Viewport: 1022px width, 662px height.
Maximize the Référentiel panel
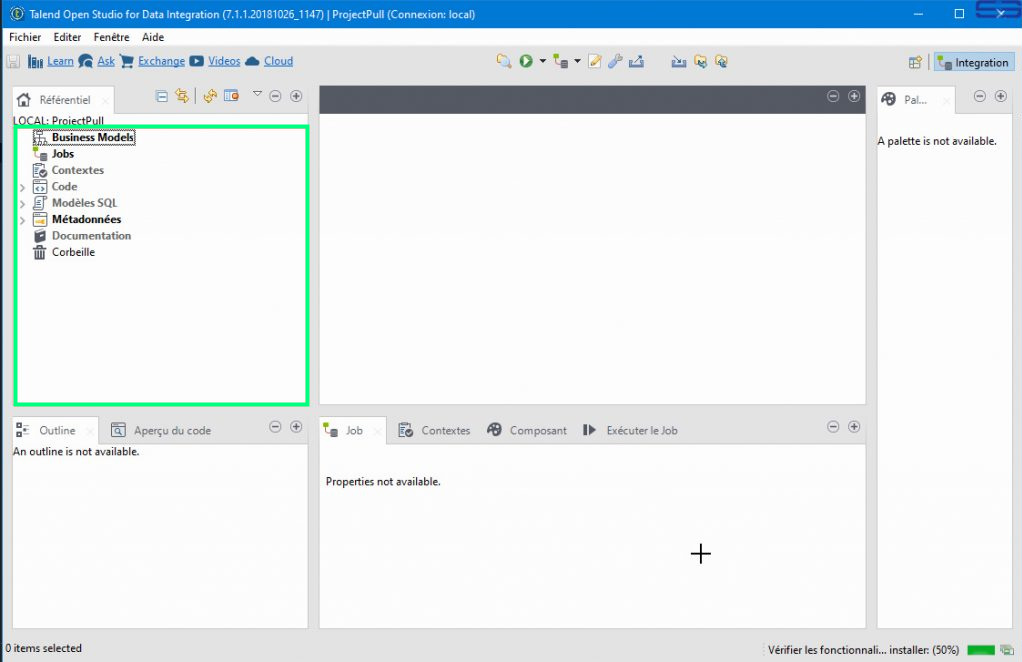pyautogui.click(x=296, y=96)
